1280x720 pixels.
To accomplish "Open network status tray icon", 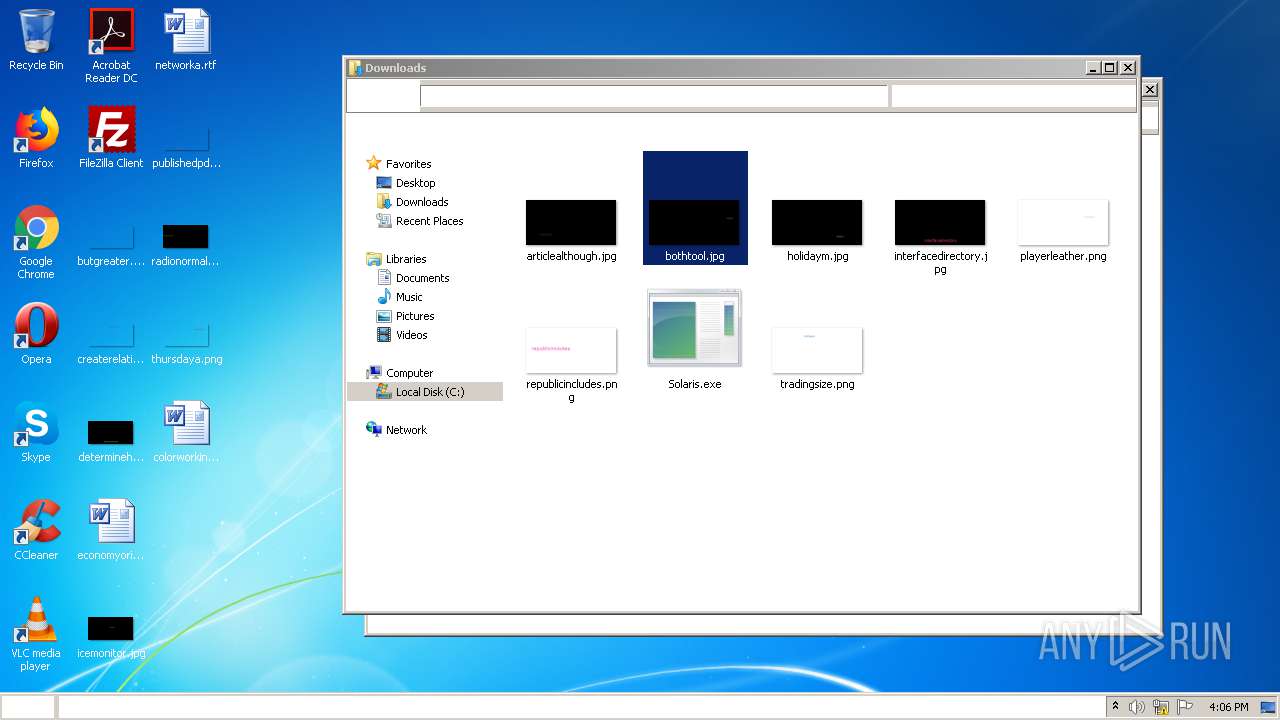I will (1161, 707).
